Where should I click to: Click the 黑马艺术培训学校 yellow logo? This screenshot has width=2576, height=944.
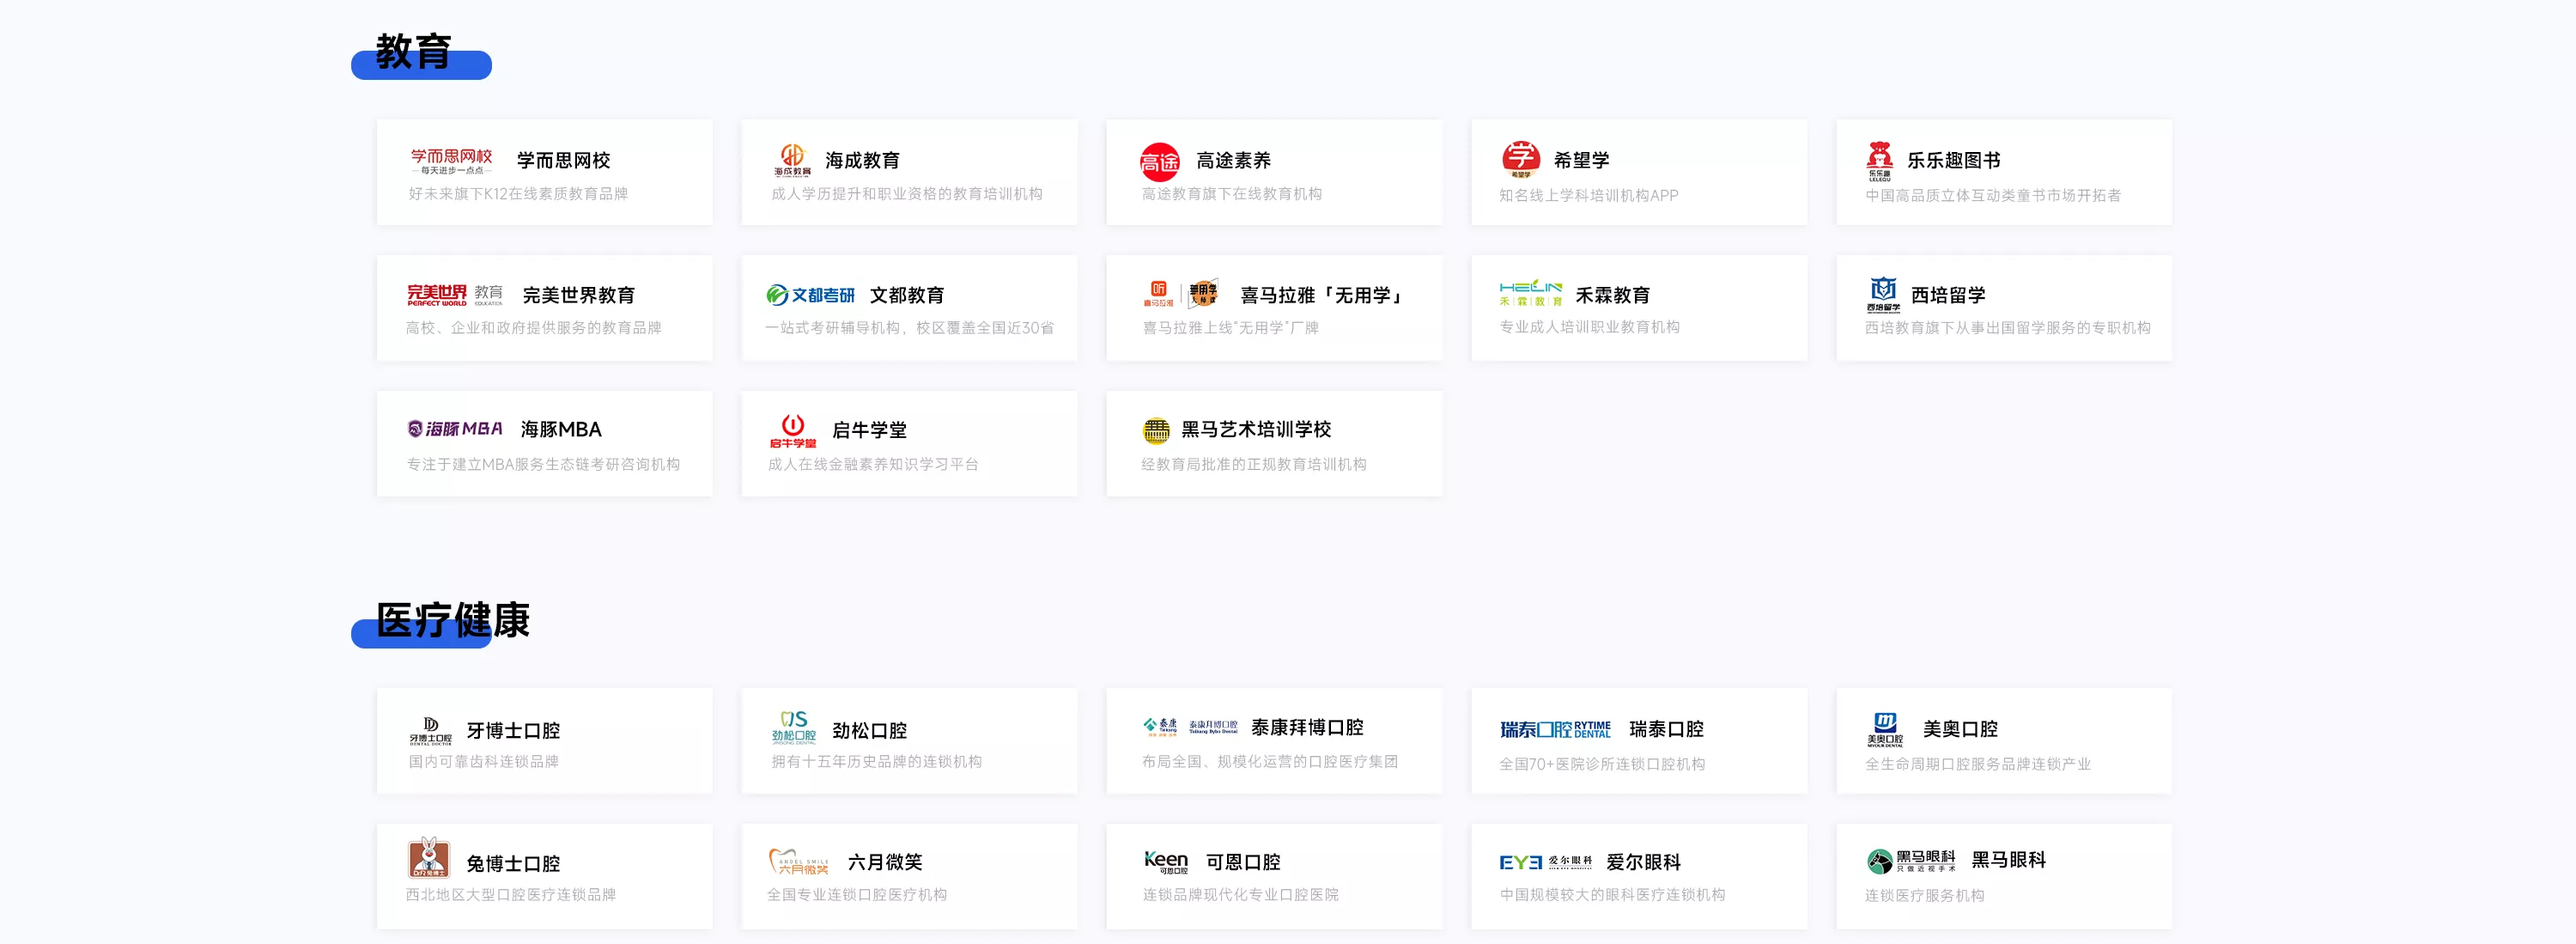pyautogui.click(x=1155, y=430)
